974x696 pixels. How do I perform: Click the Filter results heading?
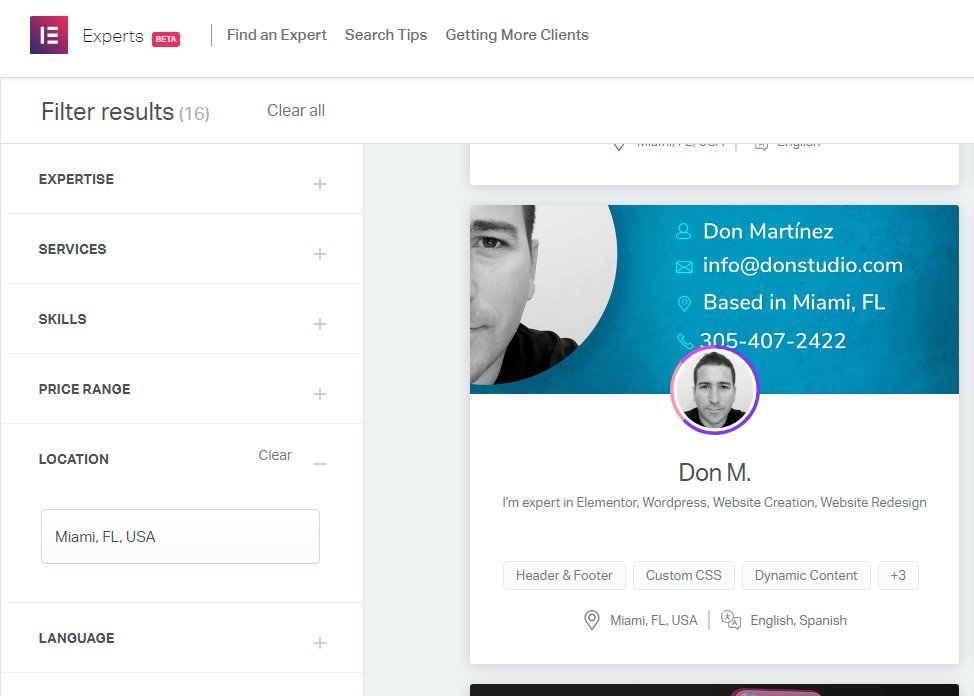coord(107,112)
